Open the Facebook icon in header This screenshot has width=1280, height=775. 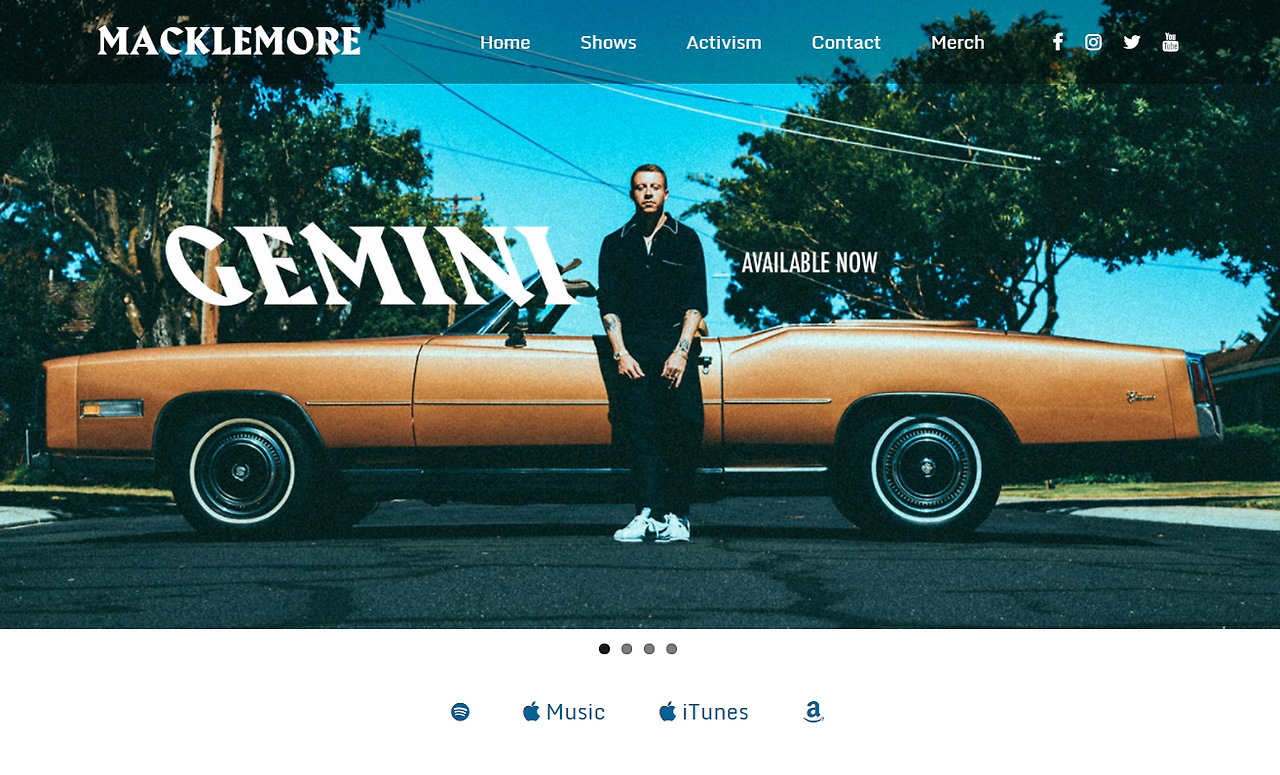[x=1058, y=42]
